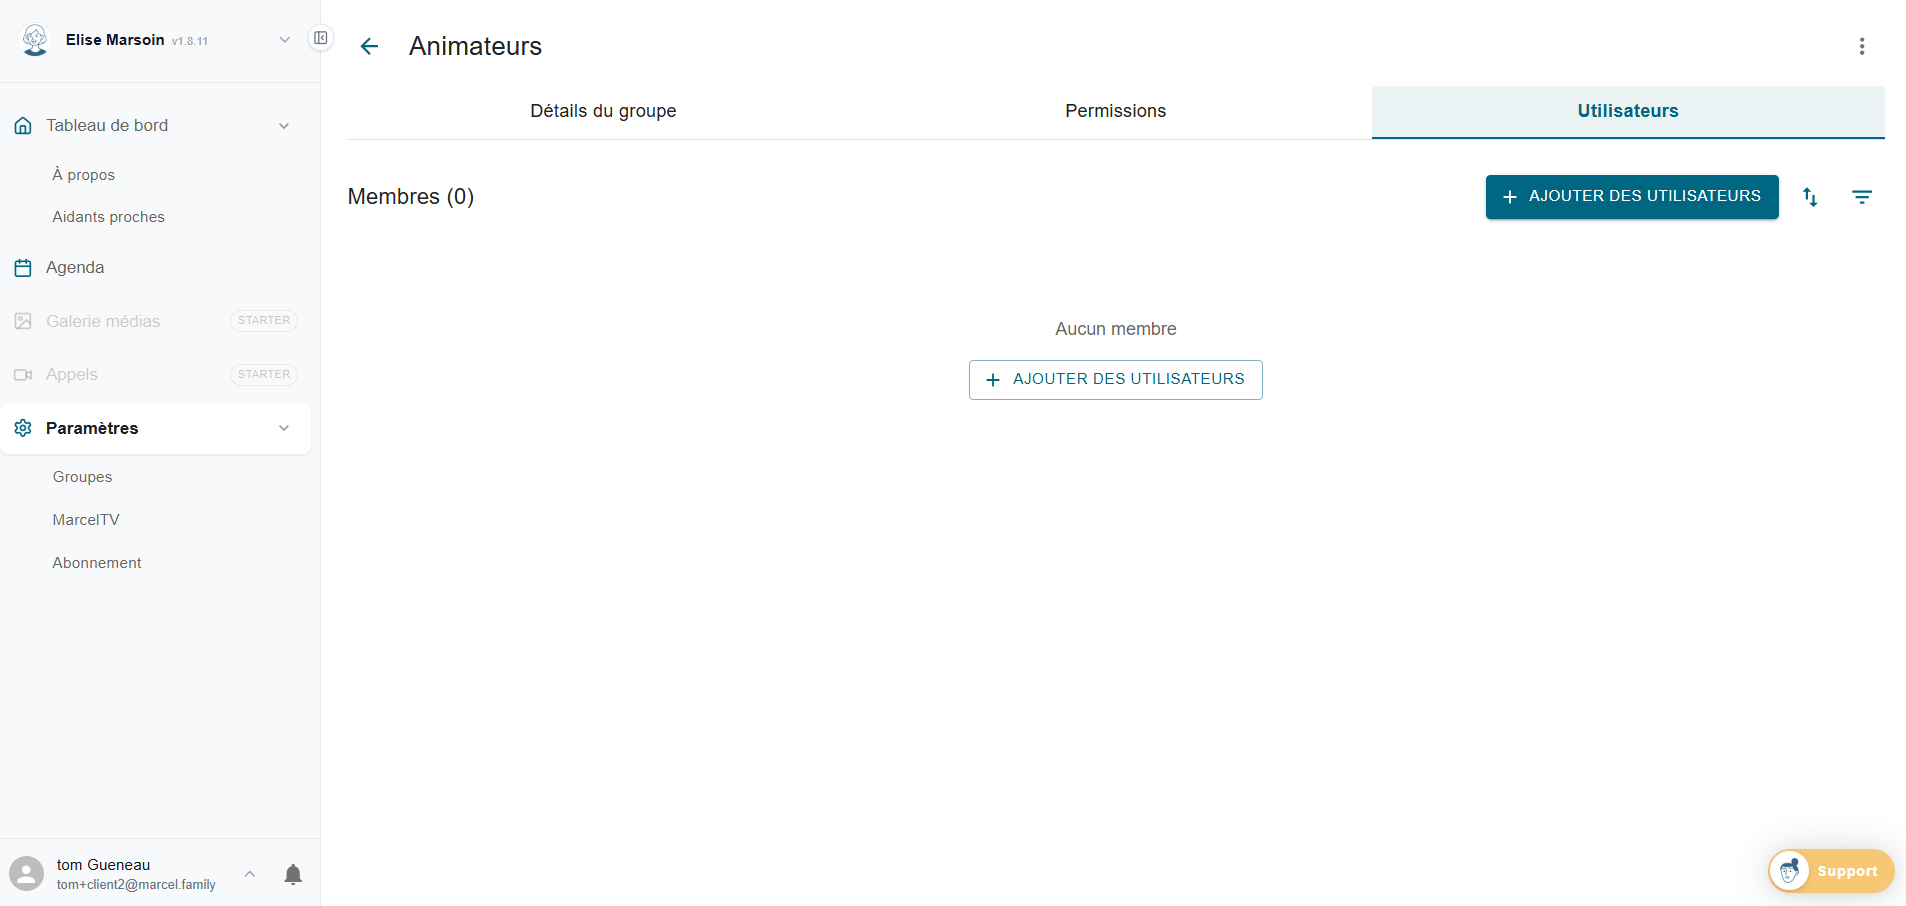Viewport: 1906px width, 906px height.
Task: Open the three-dot menu top right
Action: 1862,46
